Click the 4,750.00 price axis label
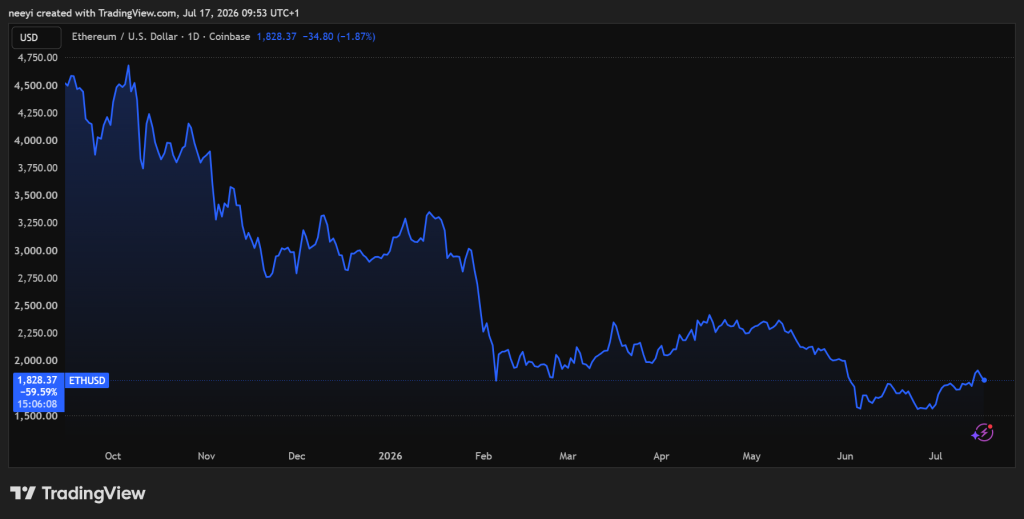The width and height of the screenshot is (1024, 519). point(36,57)
